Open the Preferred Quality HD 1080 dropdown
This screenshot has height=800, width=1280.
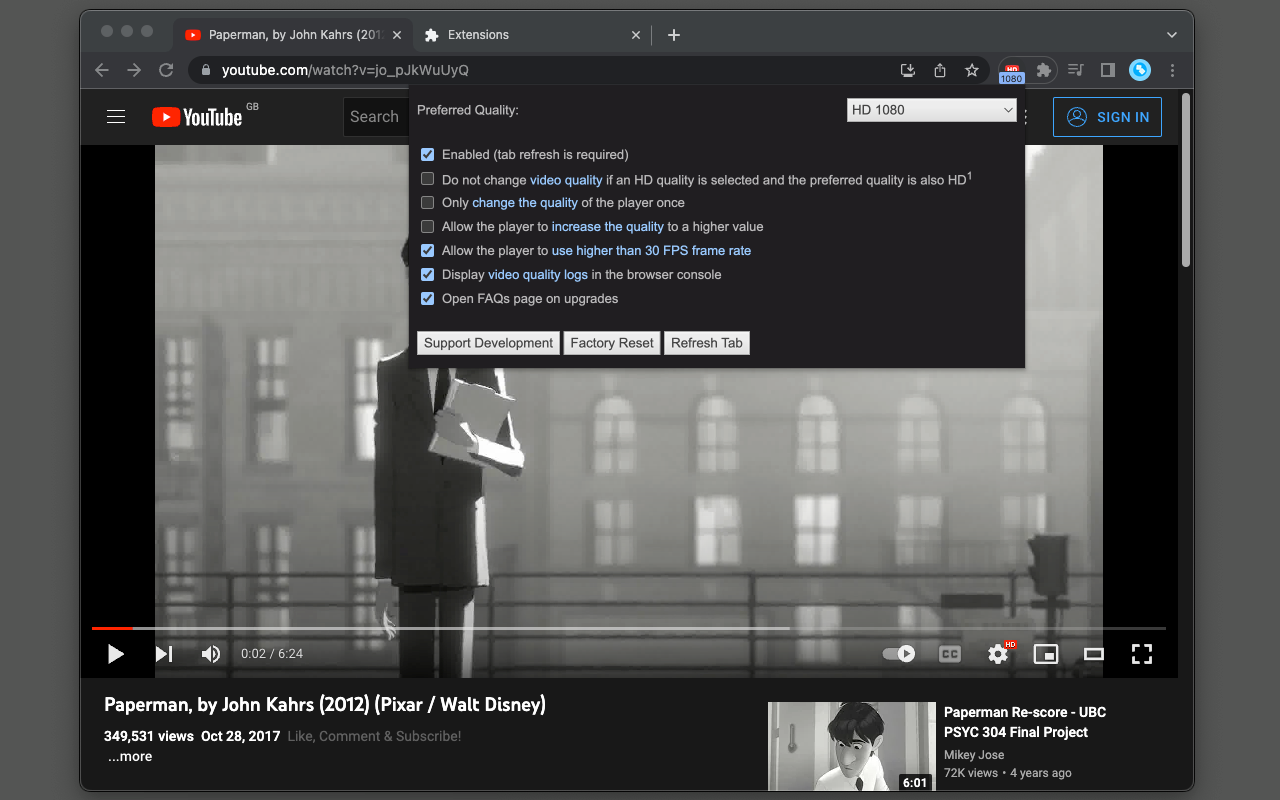931,110
